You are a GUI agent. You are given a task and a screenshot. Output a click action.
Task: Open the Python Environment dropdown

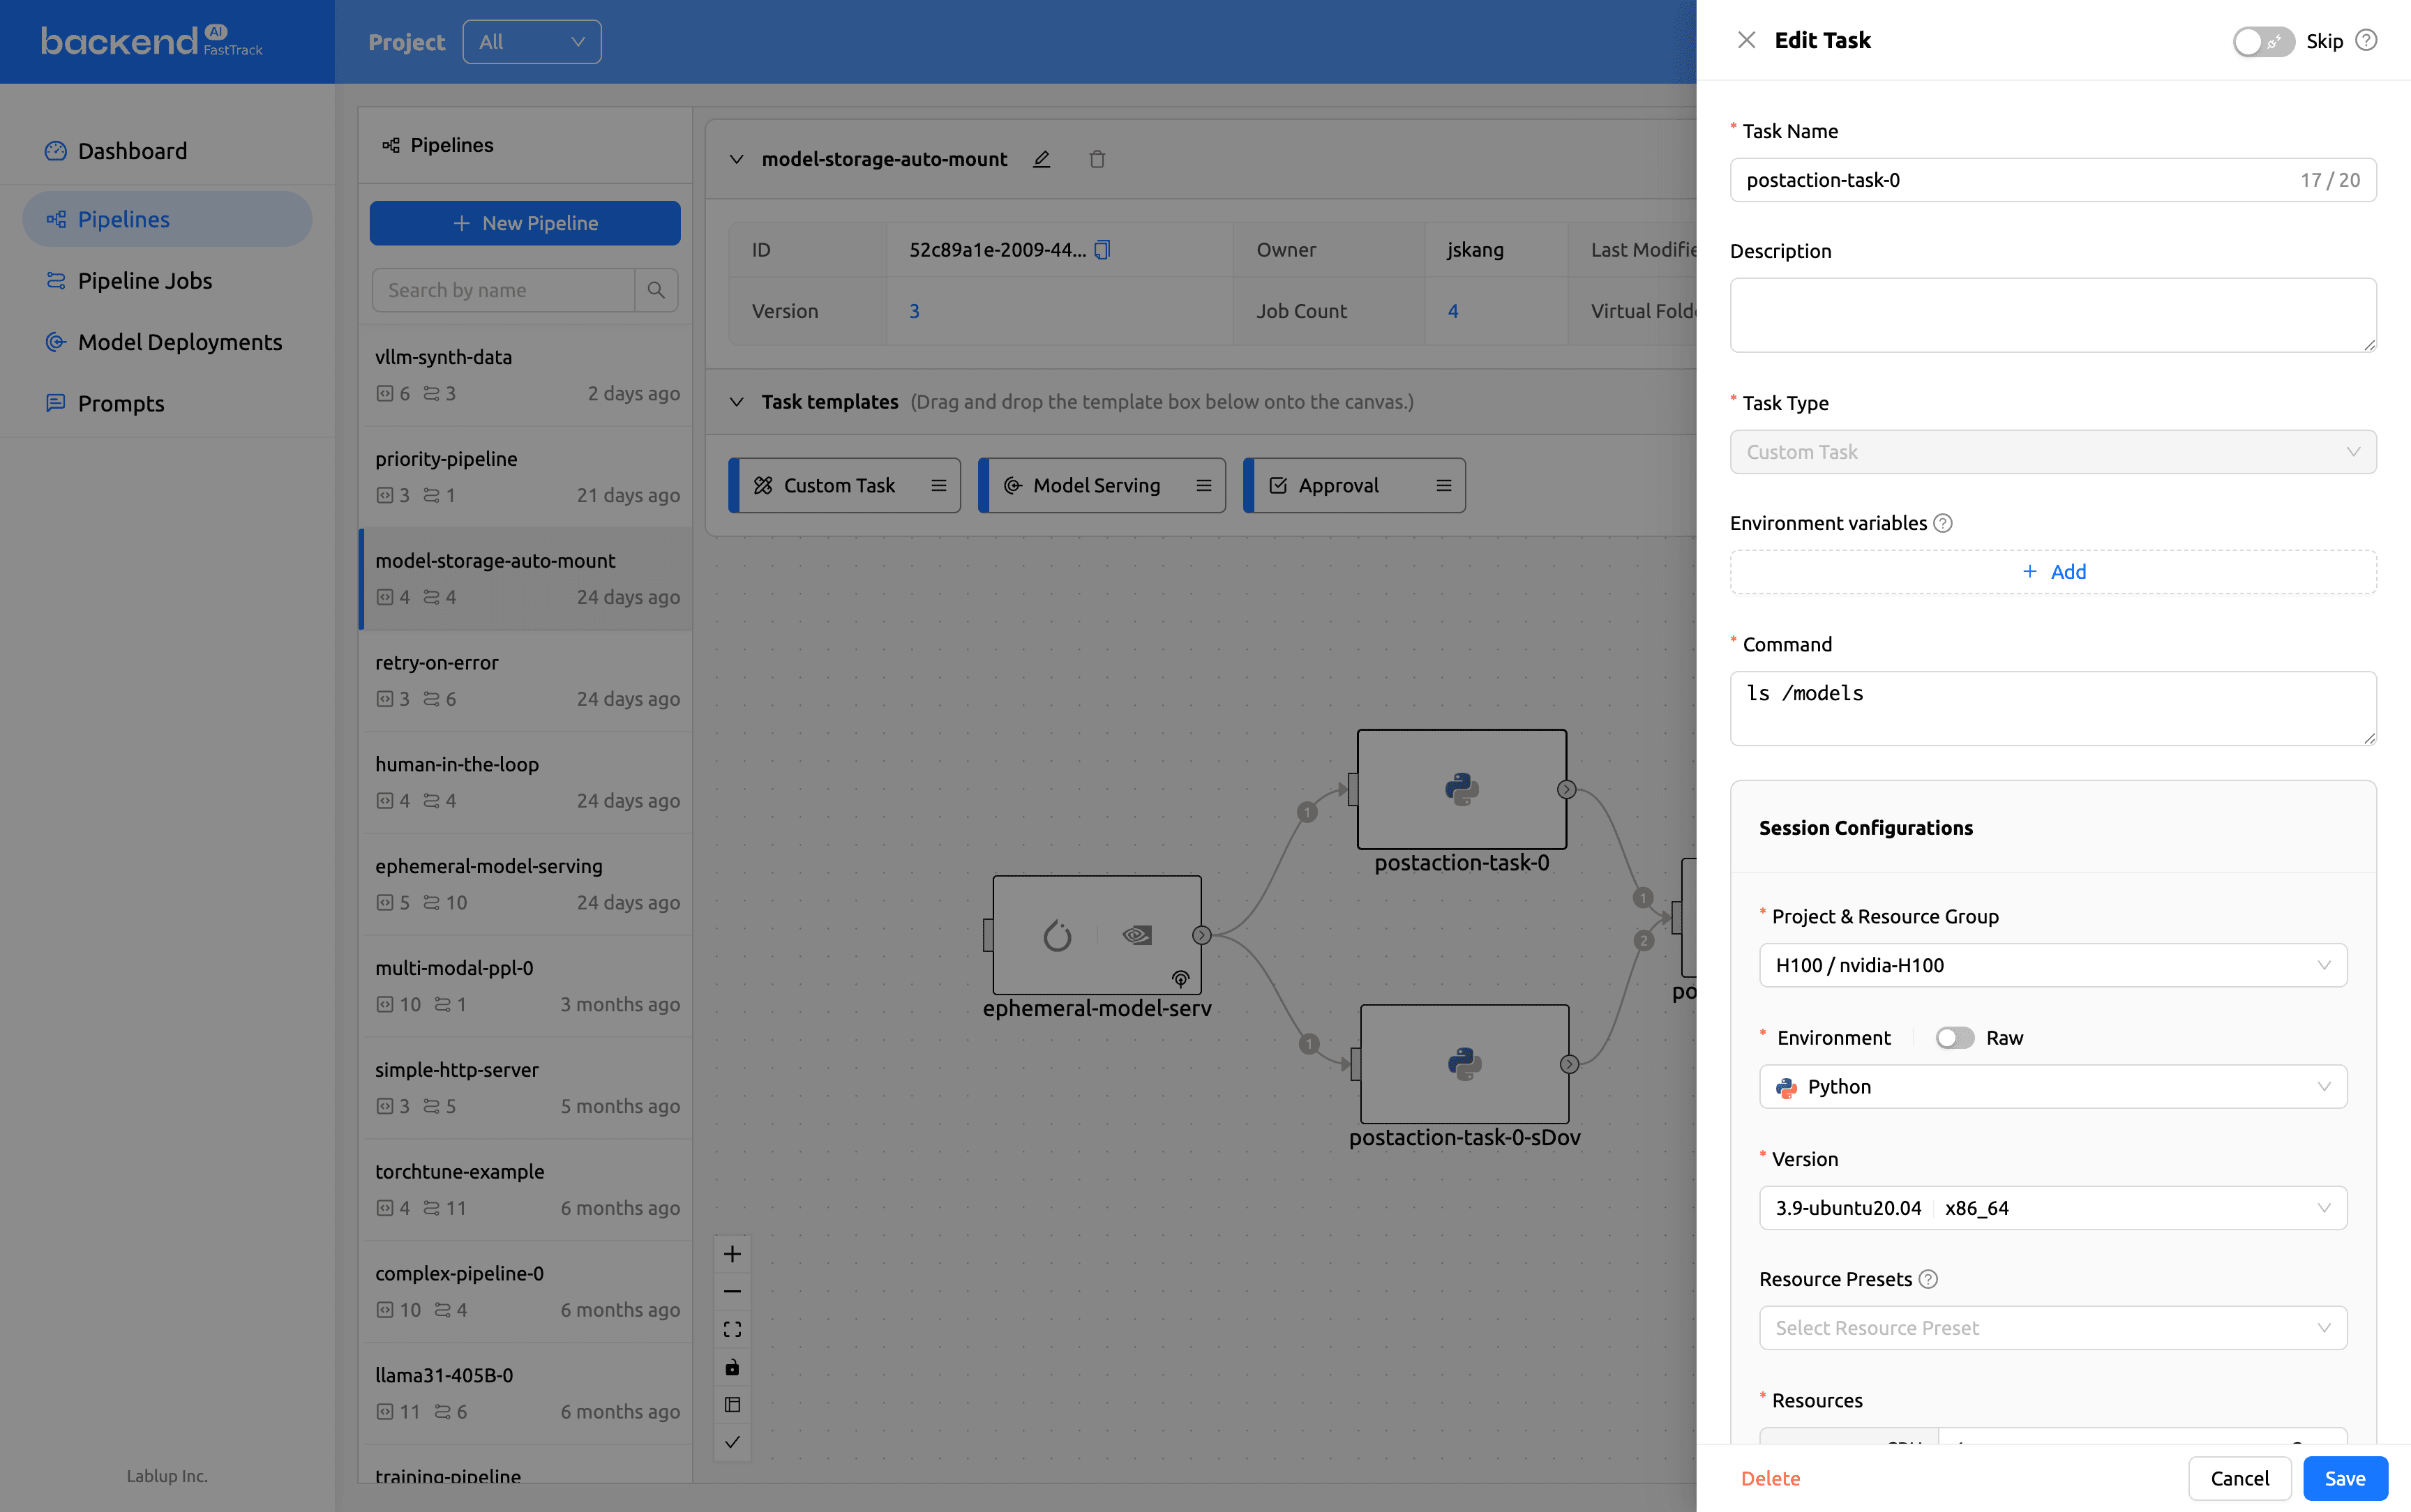(x=2052, y=1087)
